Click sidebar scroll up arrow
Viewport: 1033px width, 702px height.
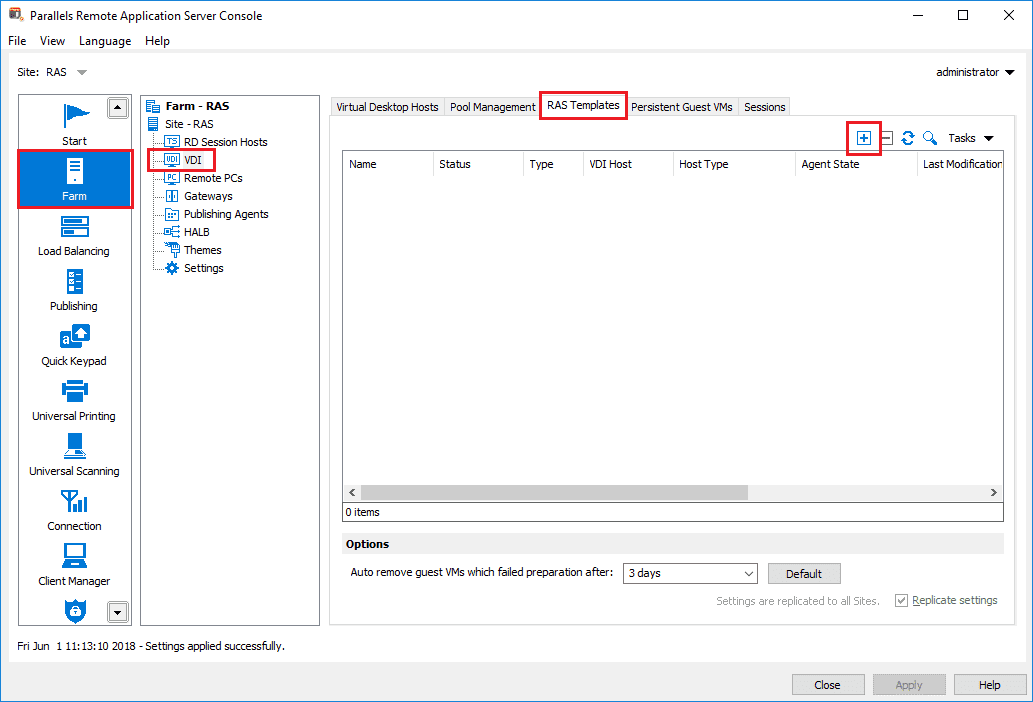pos(118,108)
